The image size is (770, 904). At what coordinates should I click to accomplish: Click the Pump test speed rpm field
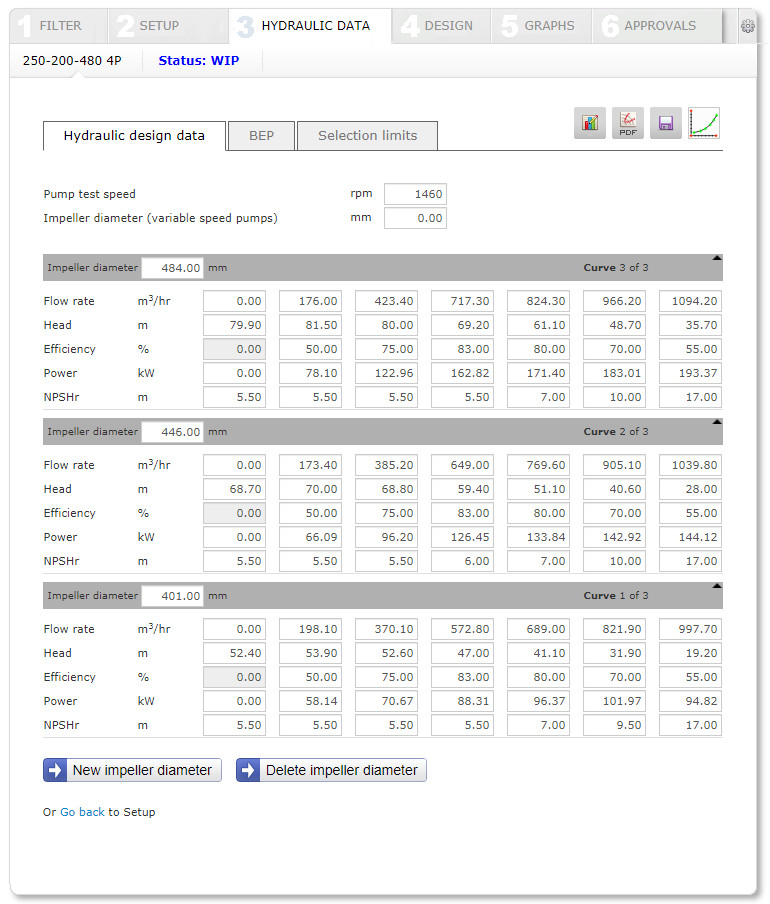tap(415, 194)
